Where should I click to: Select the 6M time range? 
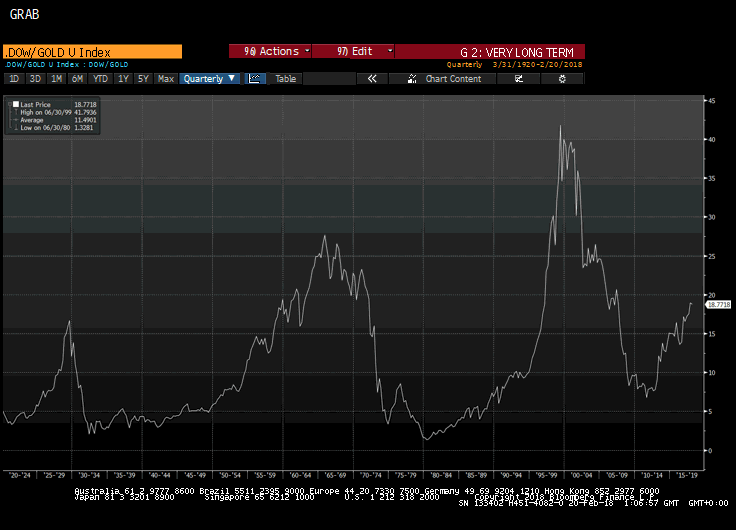point(77,79)
